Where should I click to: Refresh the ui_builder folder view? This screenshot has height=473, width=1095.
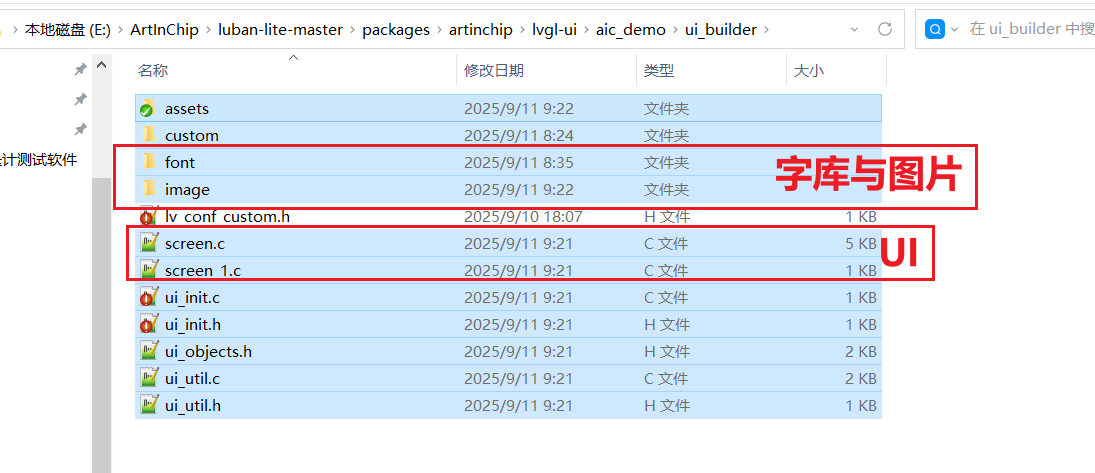point(885,29)
